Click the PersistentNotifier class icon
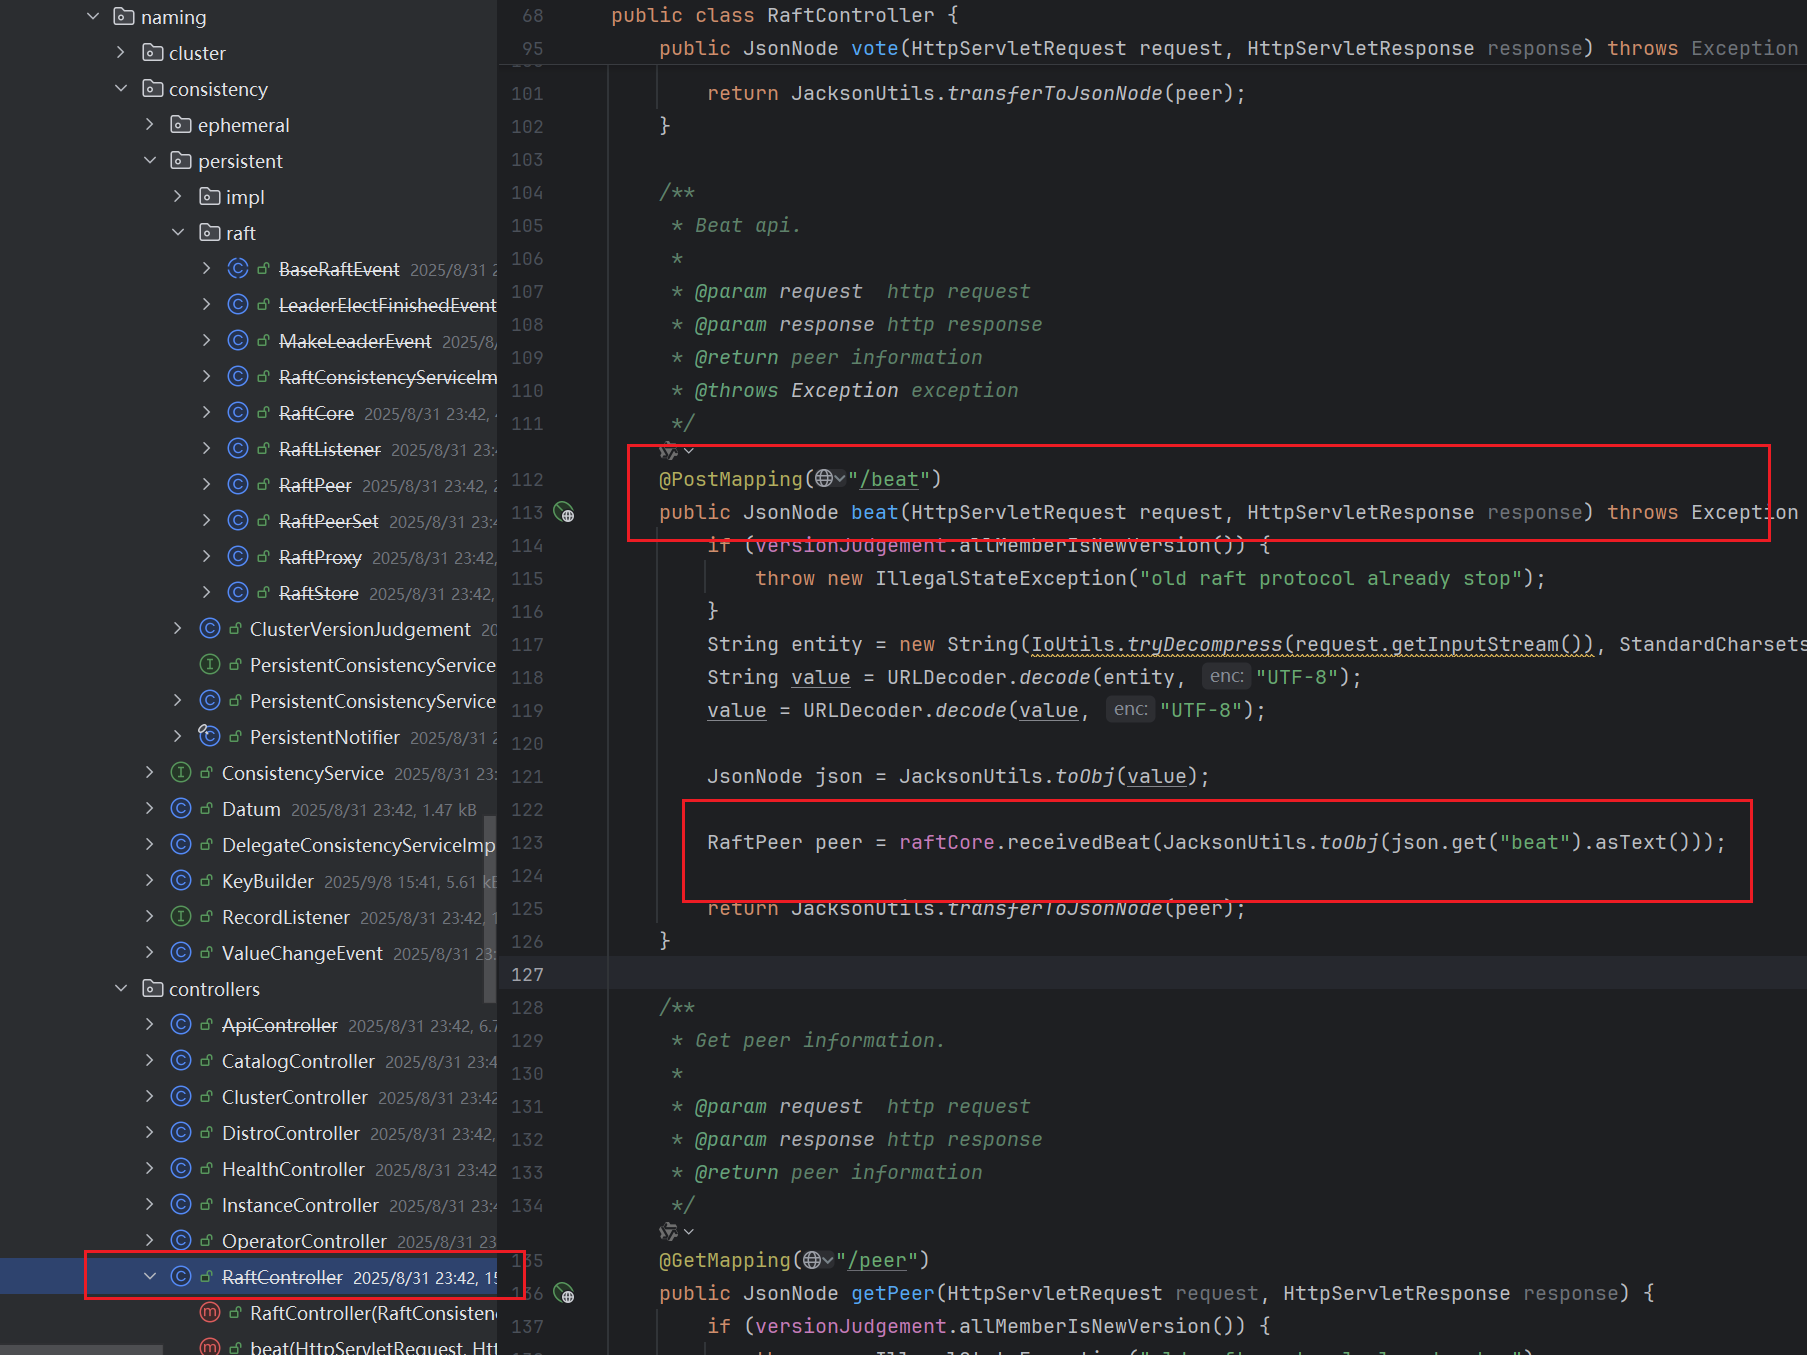Image resolution: width=1807 pixels, height=1355 pixels. 210,737
